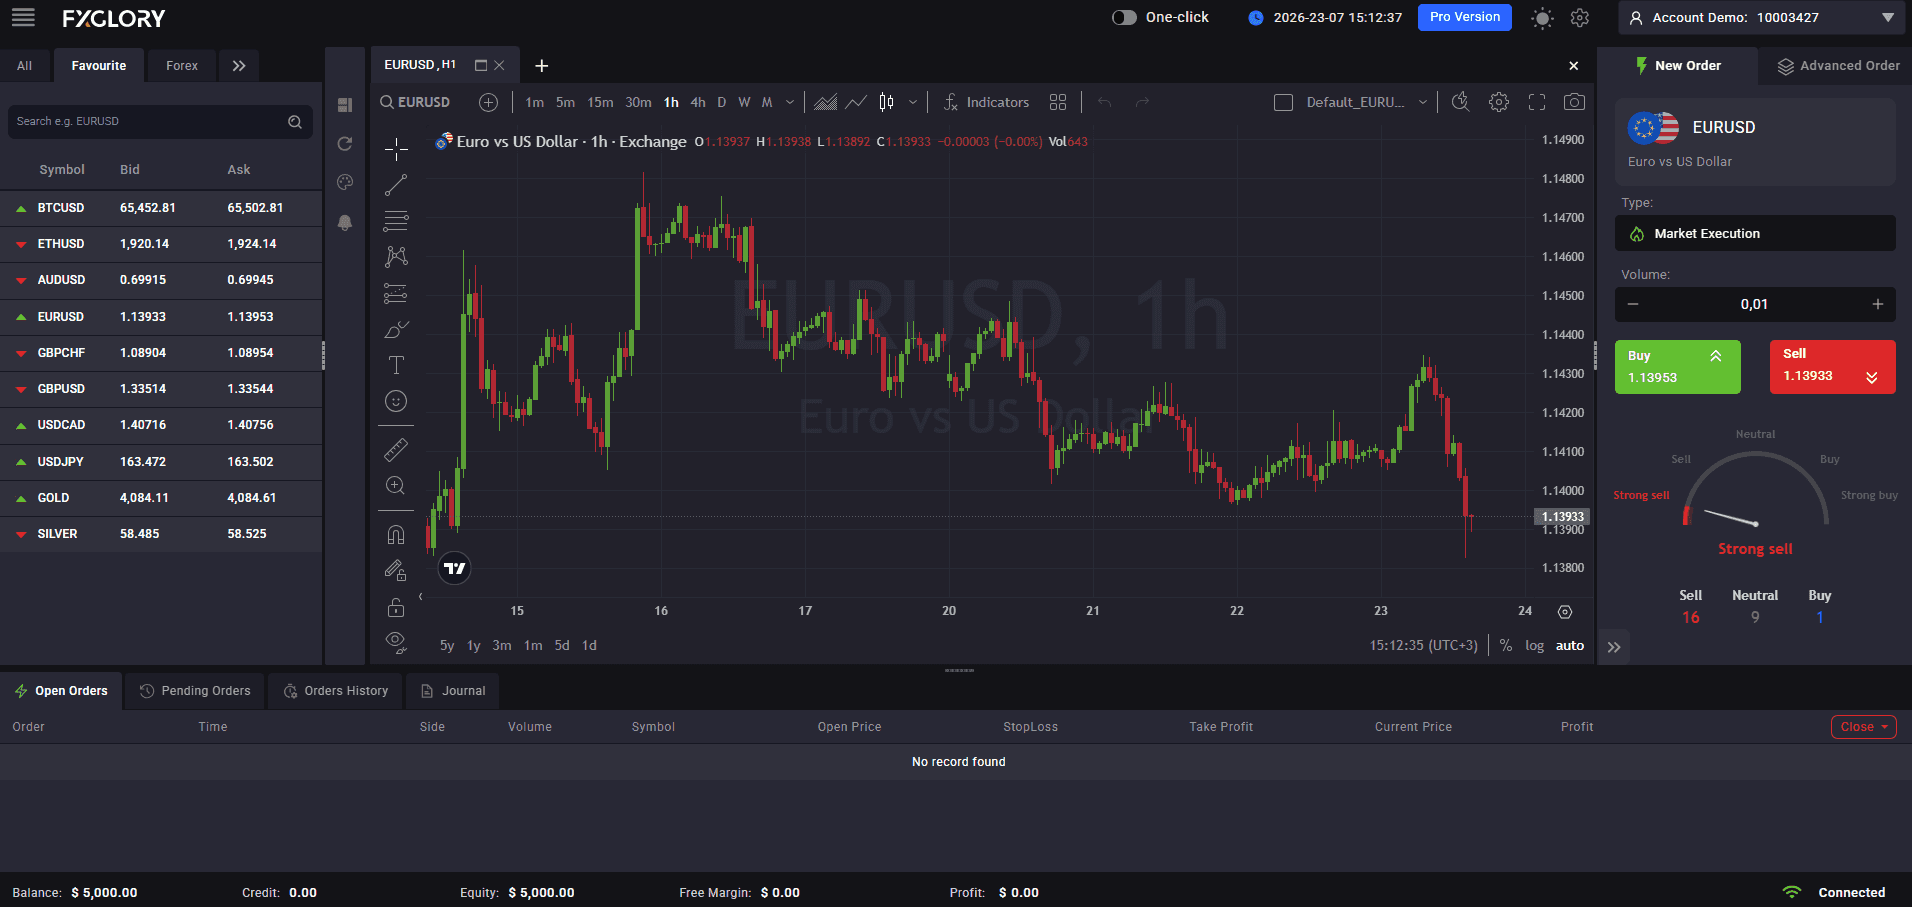Open the indicator templates grid icon
Image resolution: width=1912 pixels, height=907 pixels.
click(x=1058, y=102)
